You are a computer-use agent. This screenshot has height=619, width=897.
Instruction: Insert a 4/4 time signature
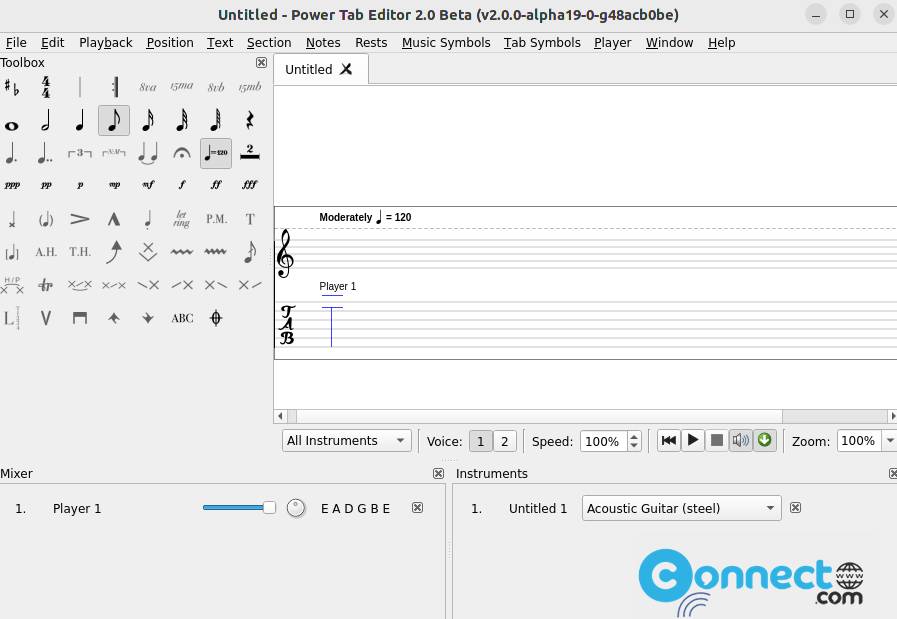point(46,87)
